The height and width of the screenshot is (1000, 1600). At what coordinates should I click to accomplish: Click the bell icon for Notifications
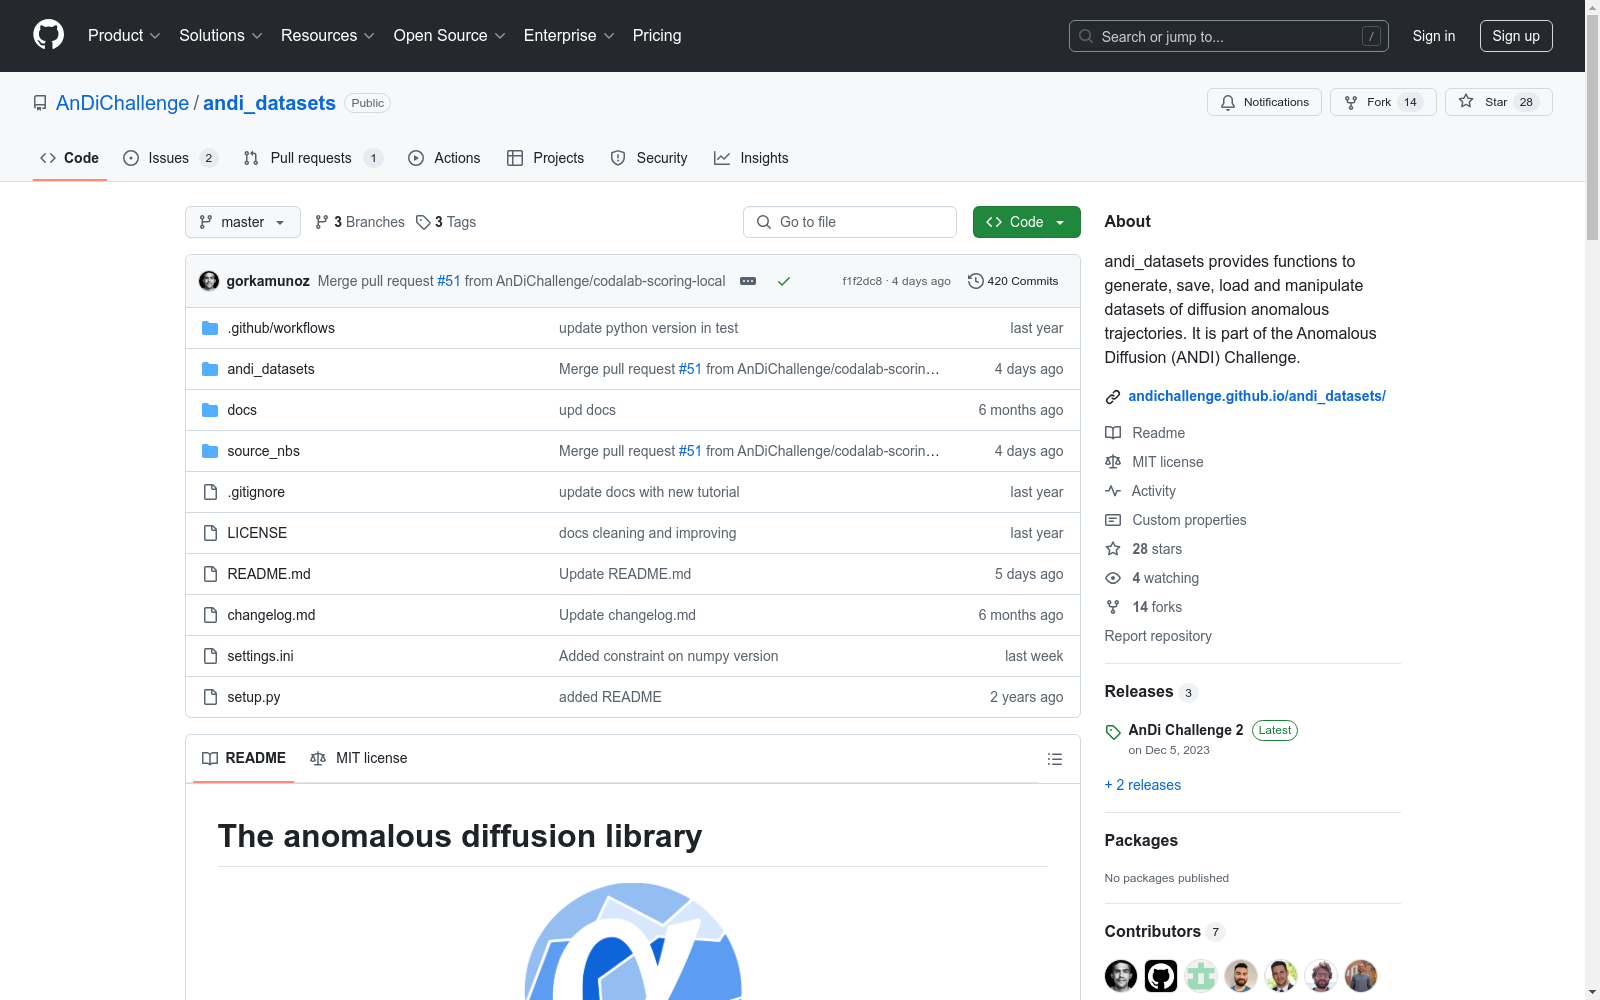(1228, 102)
